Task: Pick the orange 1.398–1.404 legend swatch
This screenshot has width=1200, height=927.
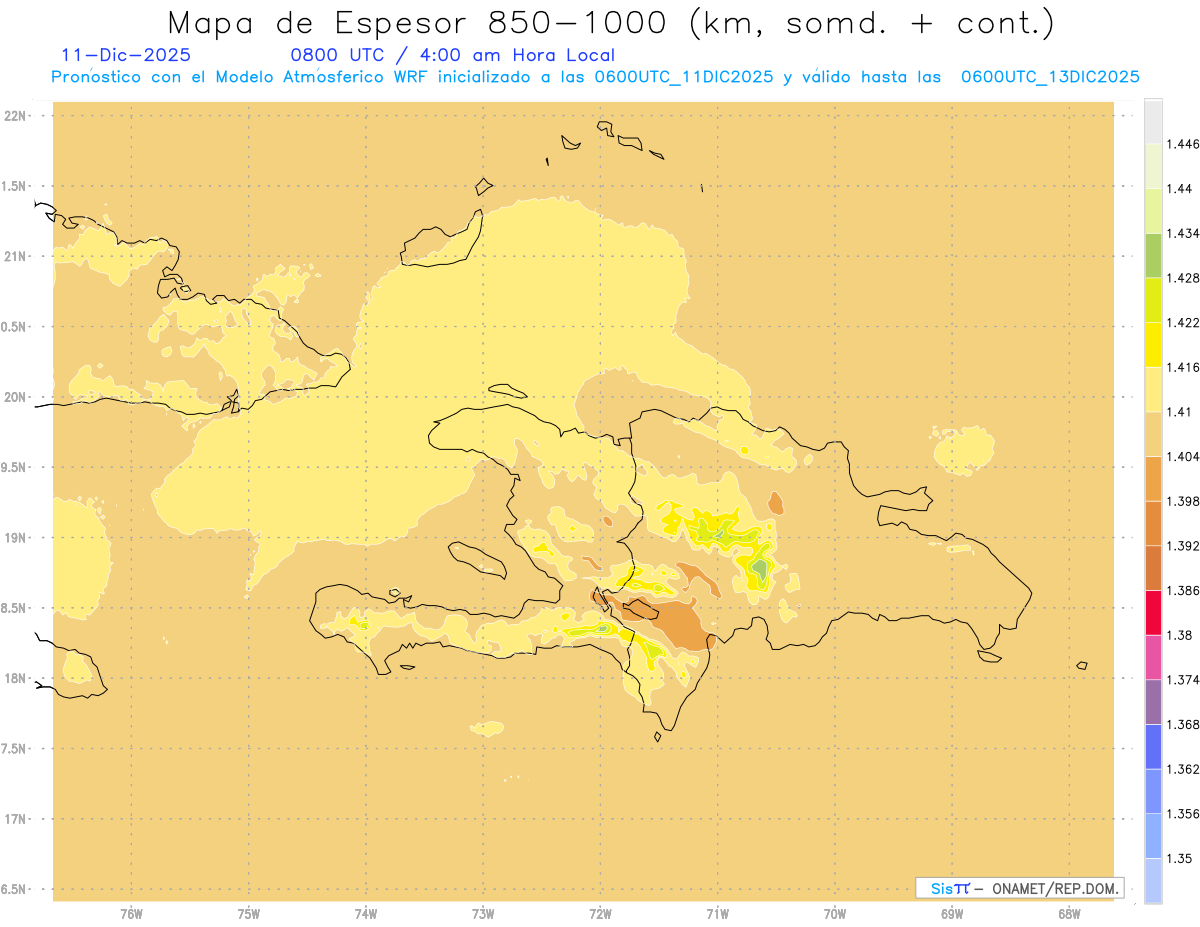Action: click(1153, 478)
